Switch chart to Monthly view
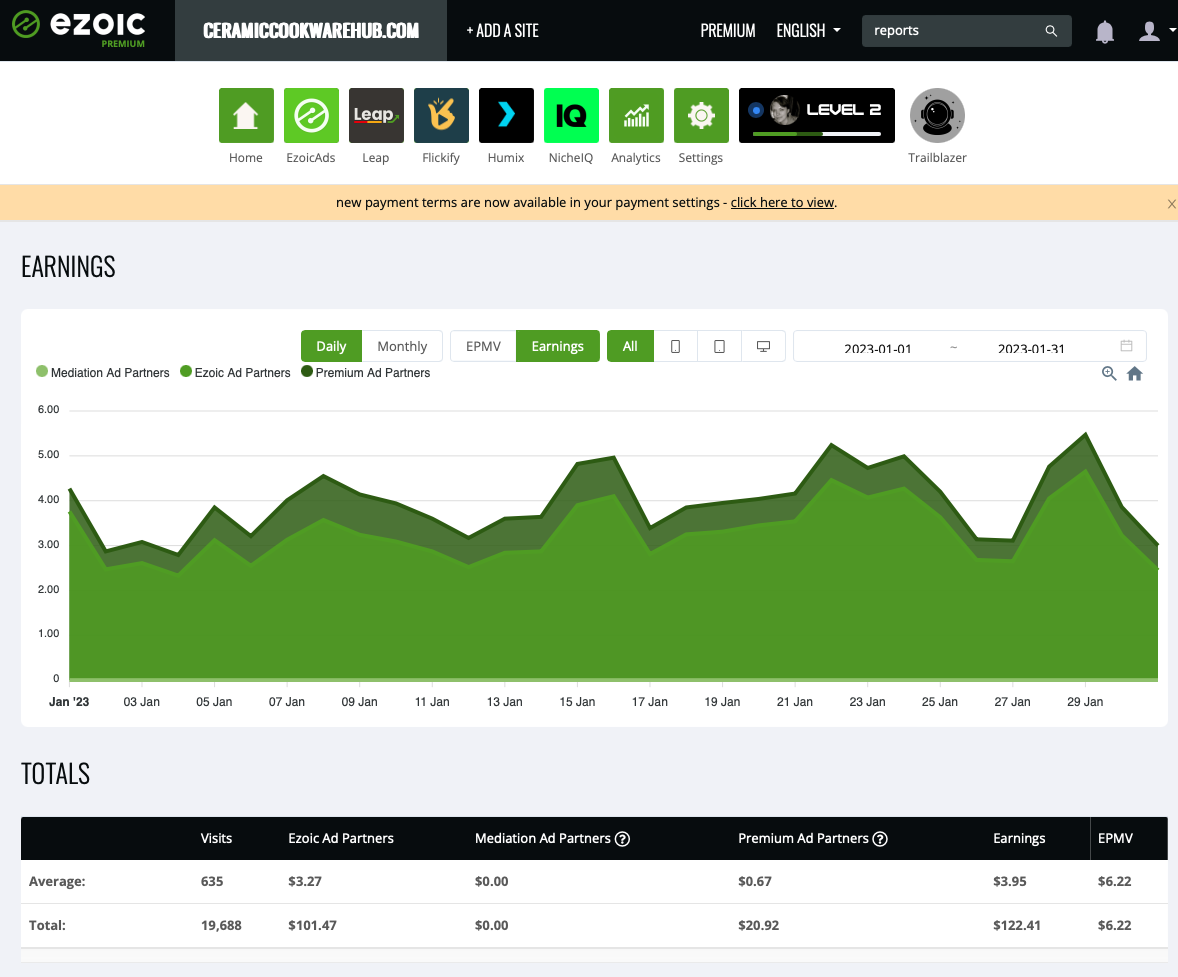The image size is (1178, 977). [402, 346]
